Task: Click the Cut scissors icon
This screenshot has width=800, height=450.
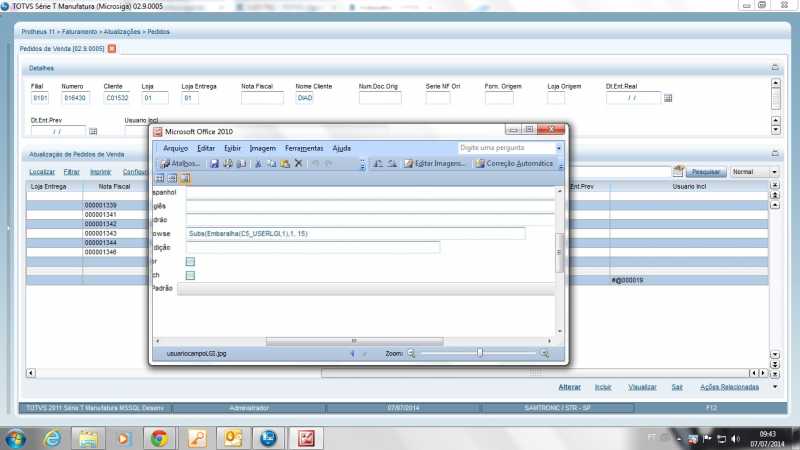Action: (x=258, y=164)
